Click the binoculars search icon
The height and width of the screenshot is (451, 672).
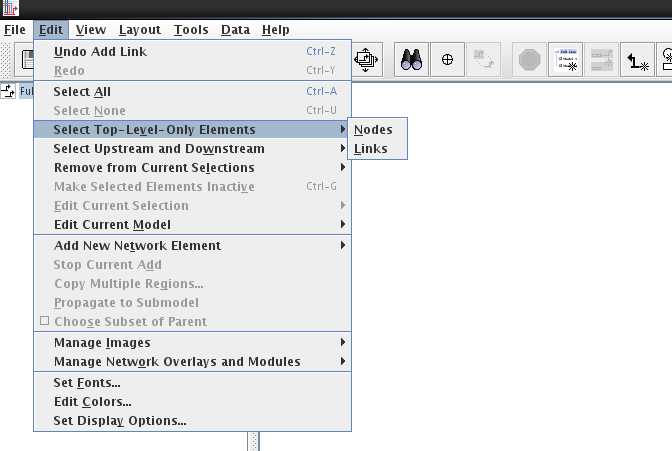[411, 59]
